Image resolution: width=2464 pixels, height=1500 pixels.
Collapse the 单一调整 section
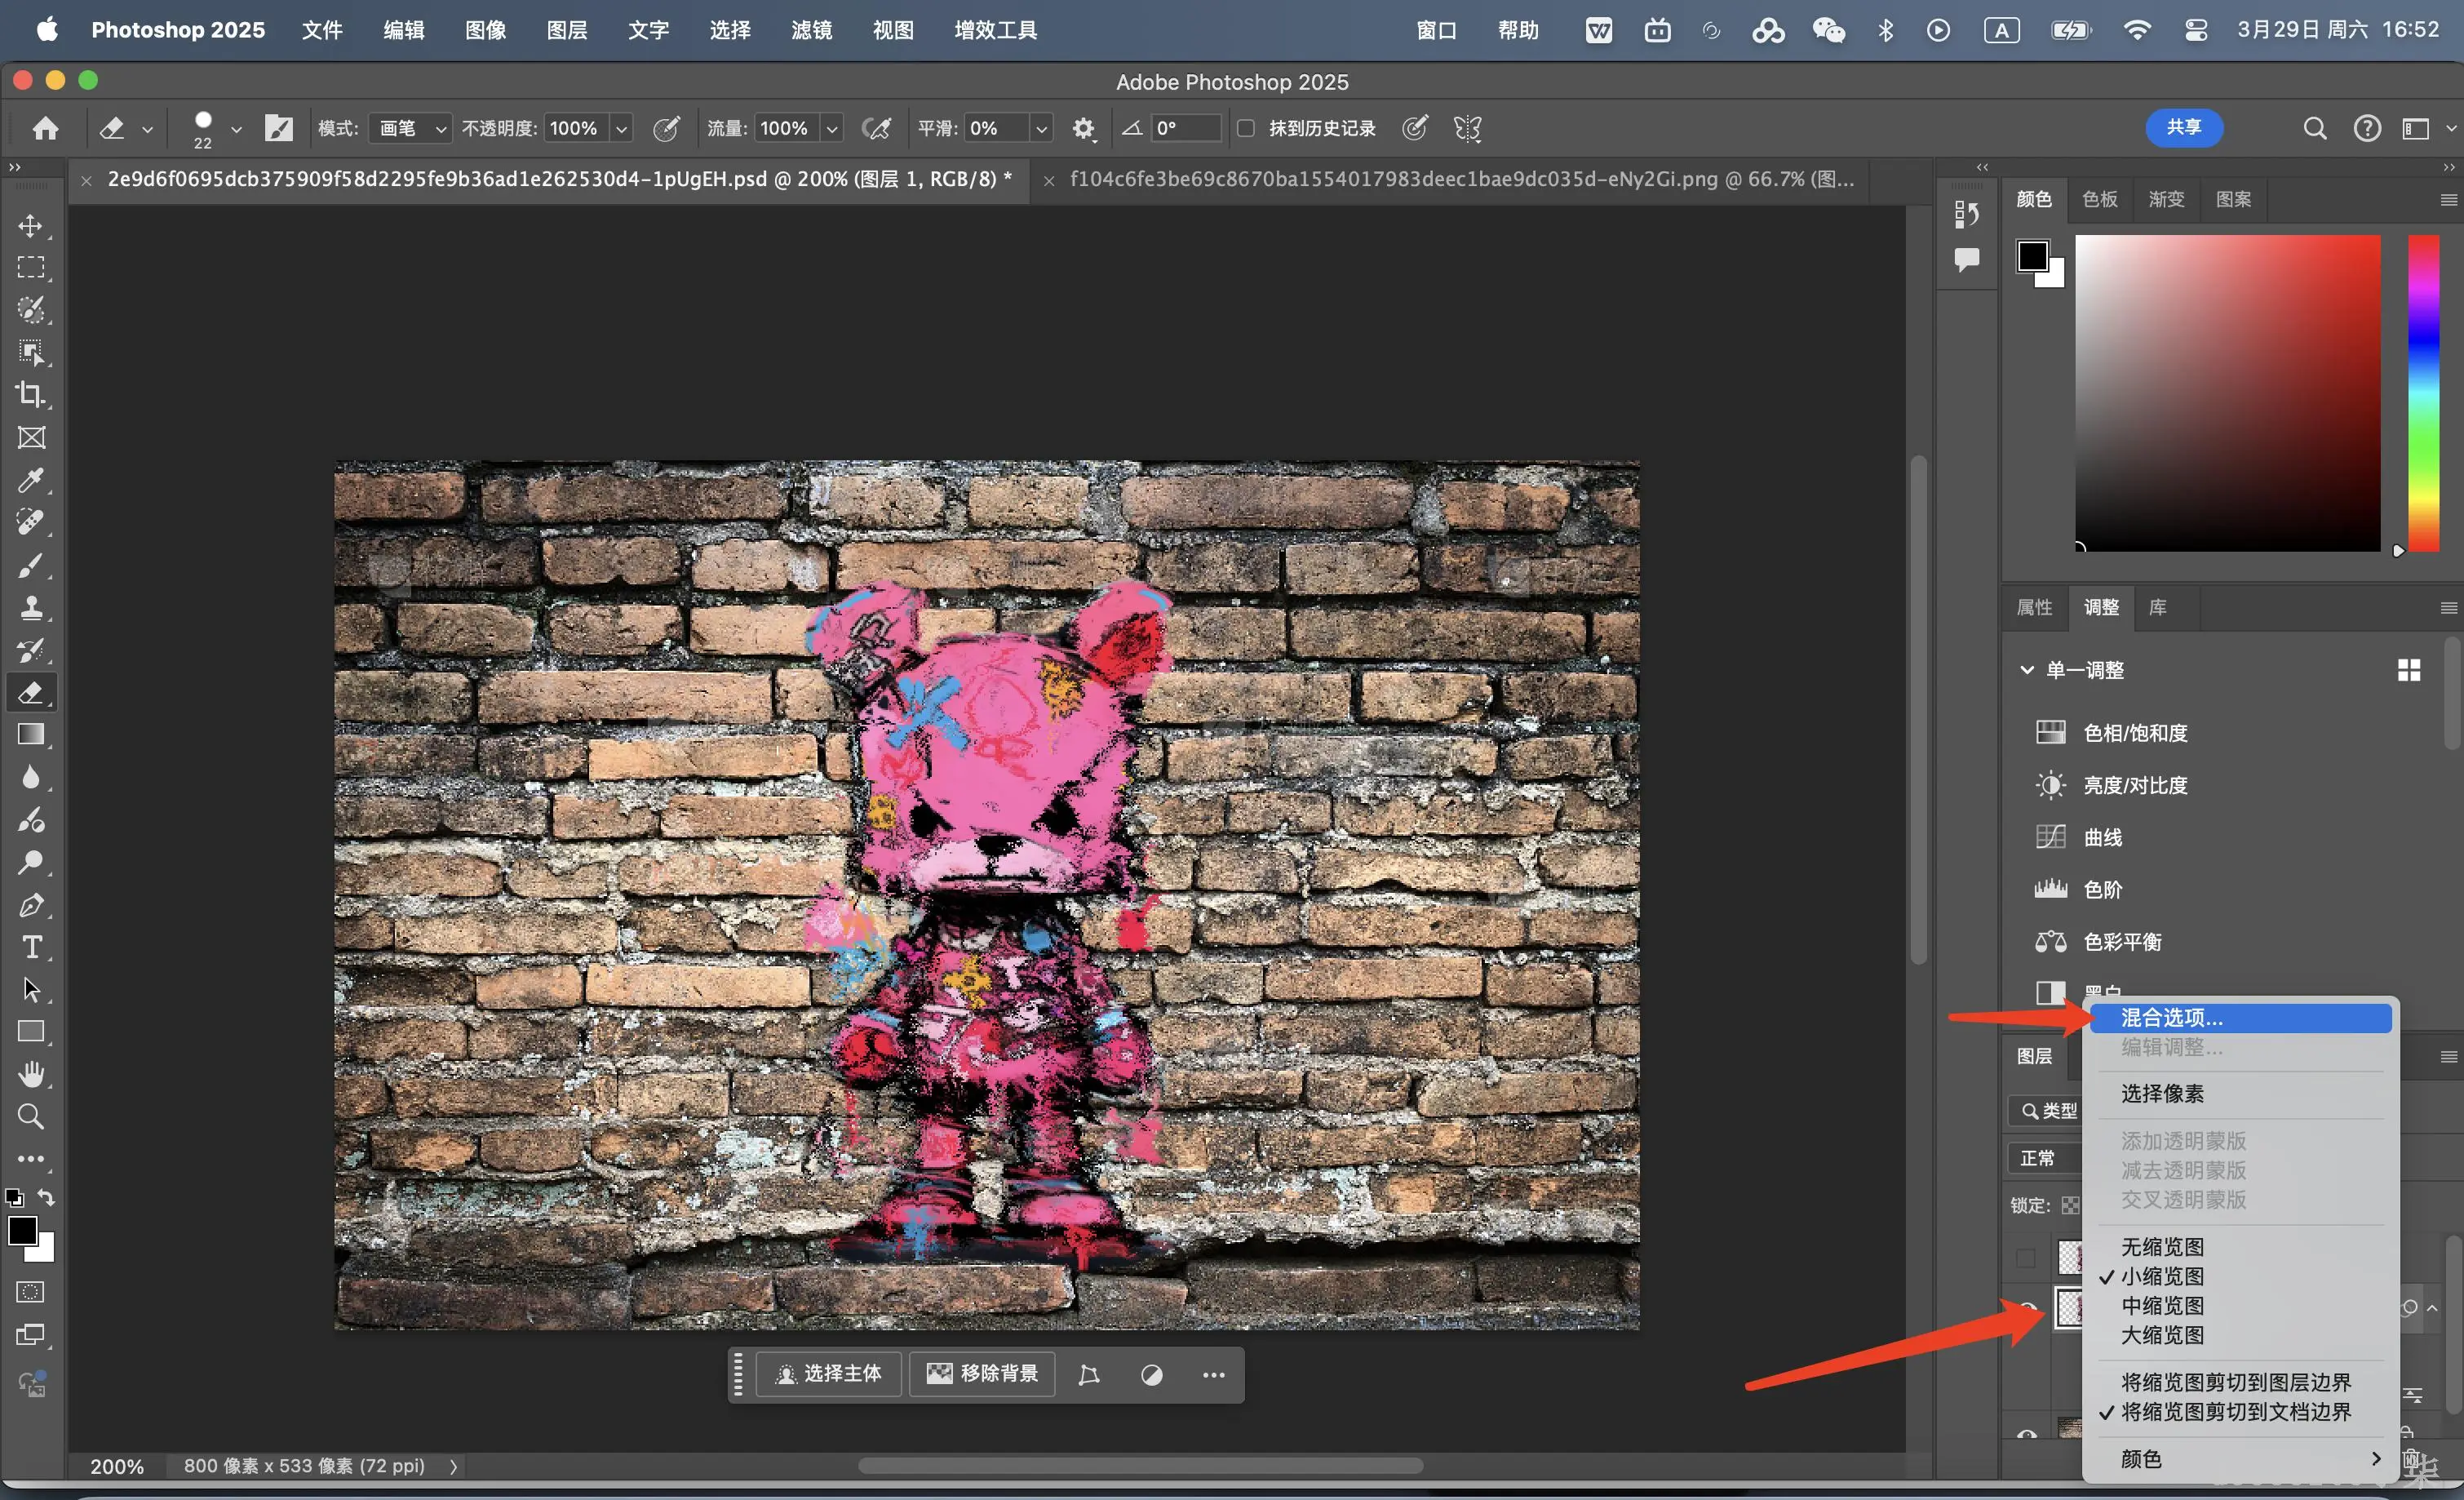pyautogui.click(x=2027, y=669)
